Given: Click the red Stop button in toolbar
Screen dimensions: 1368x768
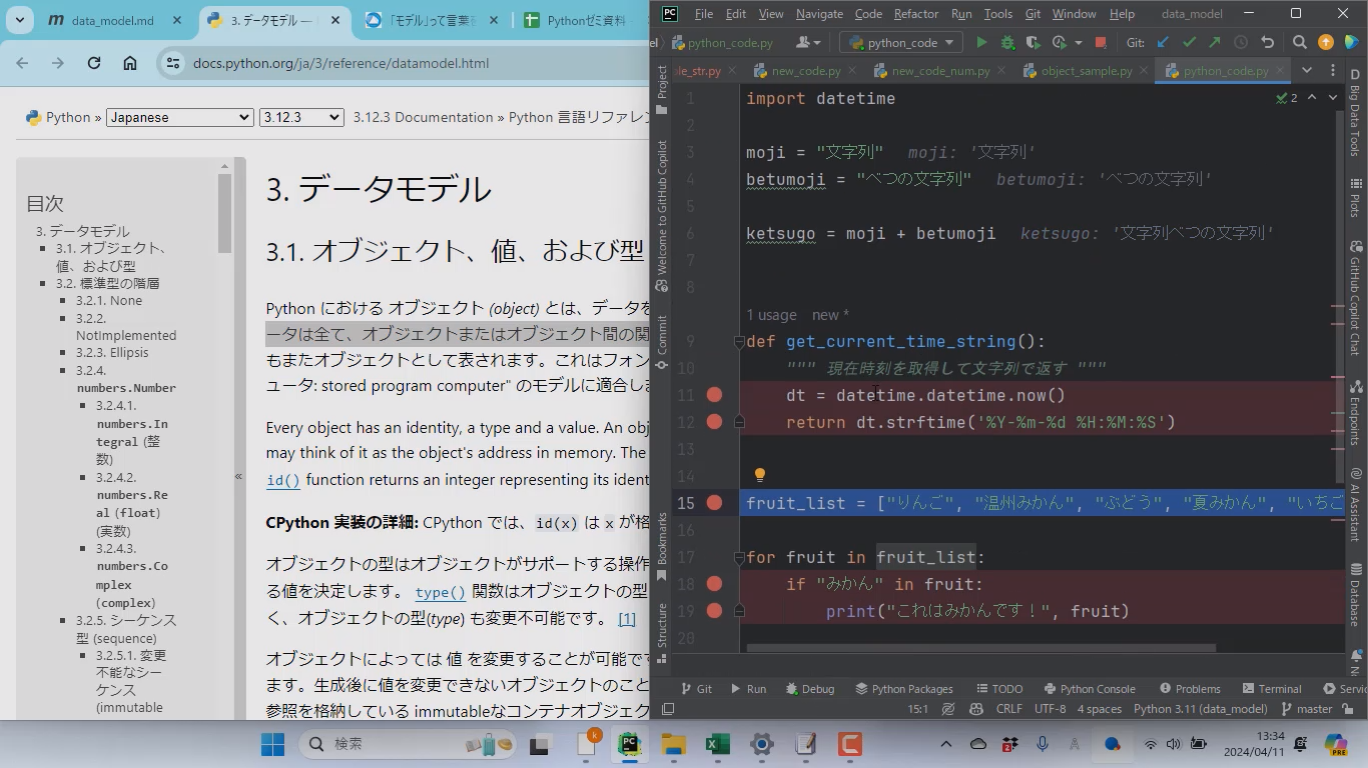Looking at the screenshot, I should pyautogui.click(x=1100, y=42).
